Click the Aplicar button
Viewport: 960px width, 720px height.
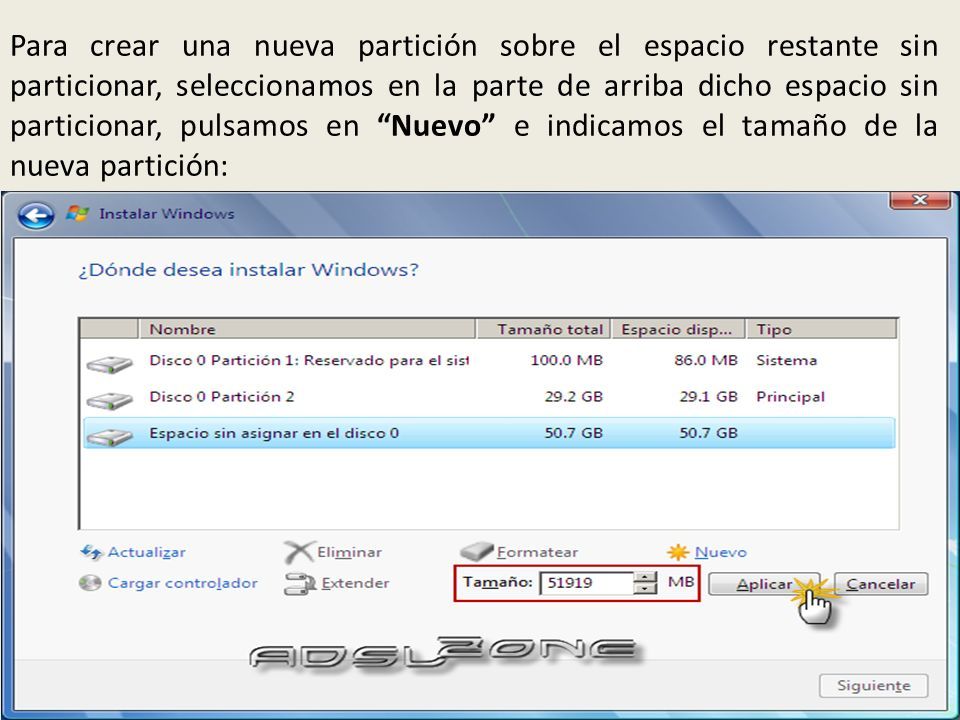(x=763, y=584)
